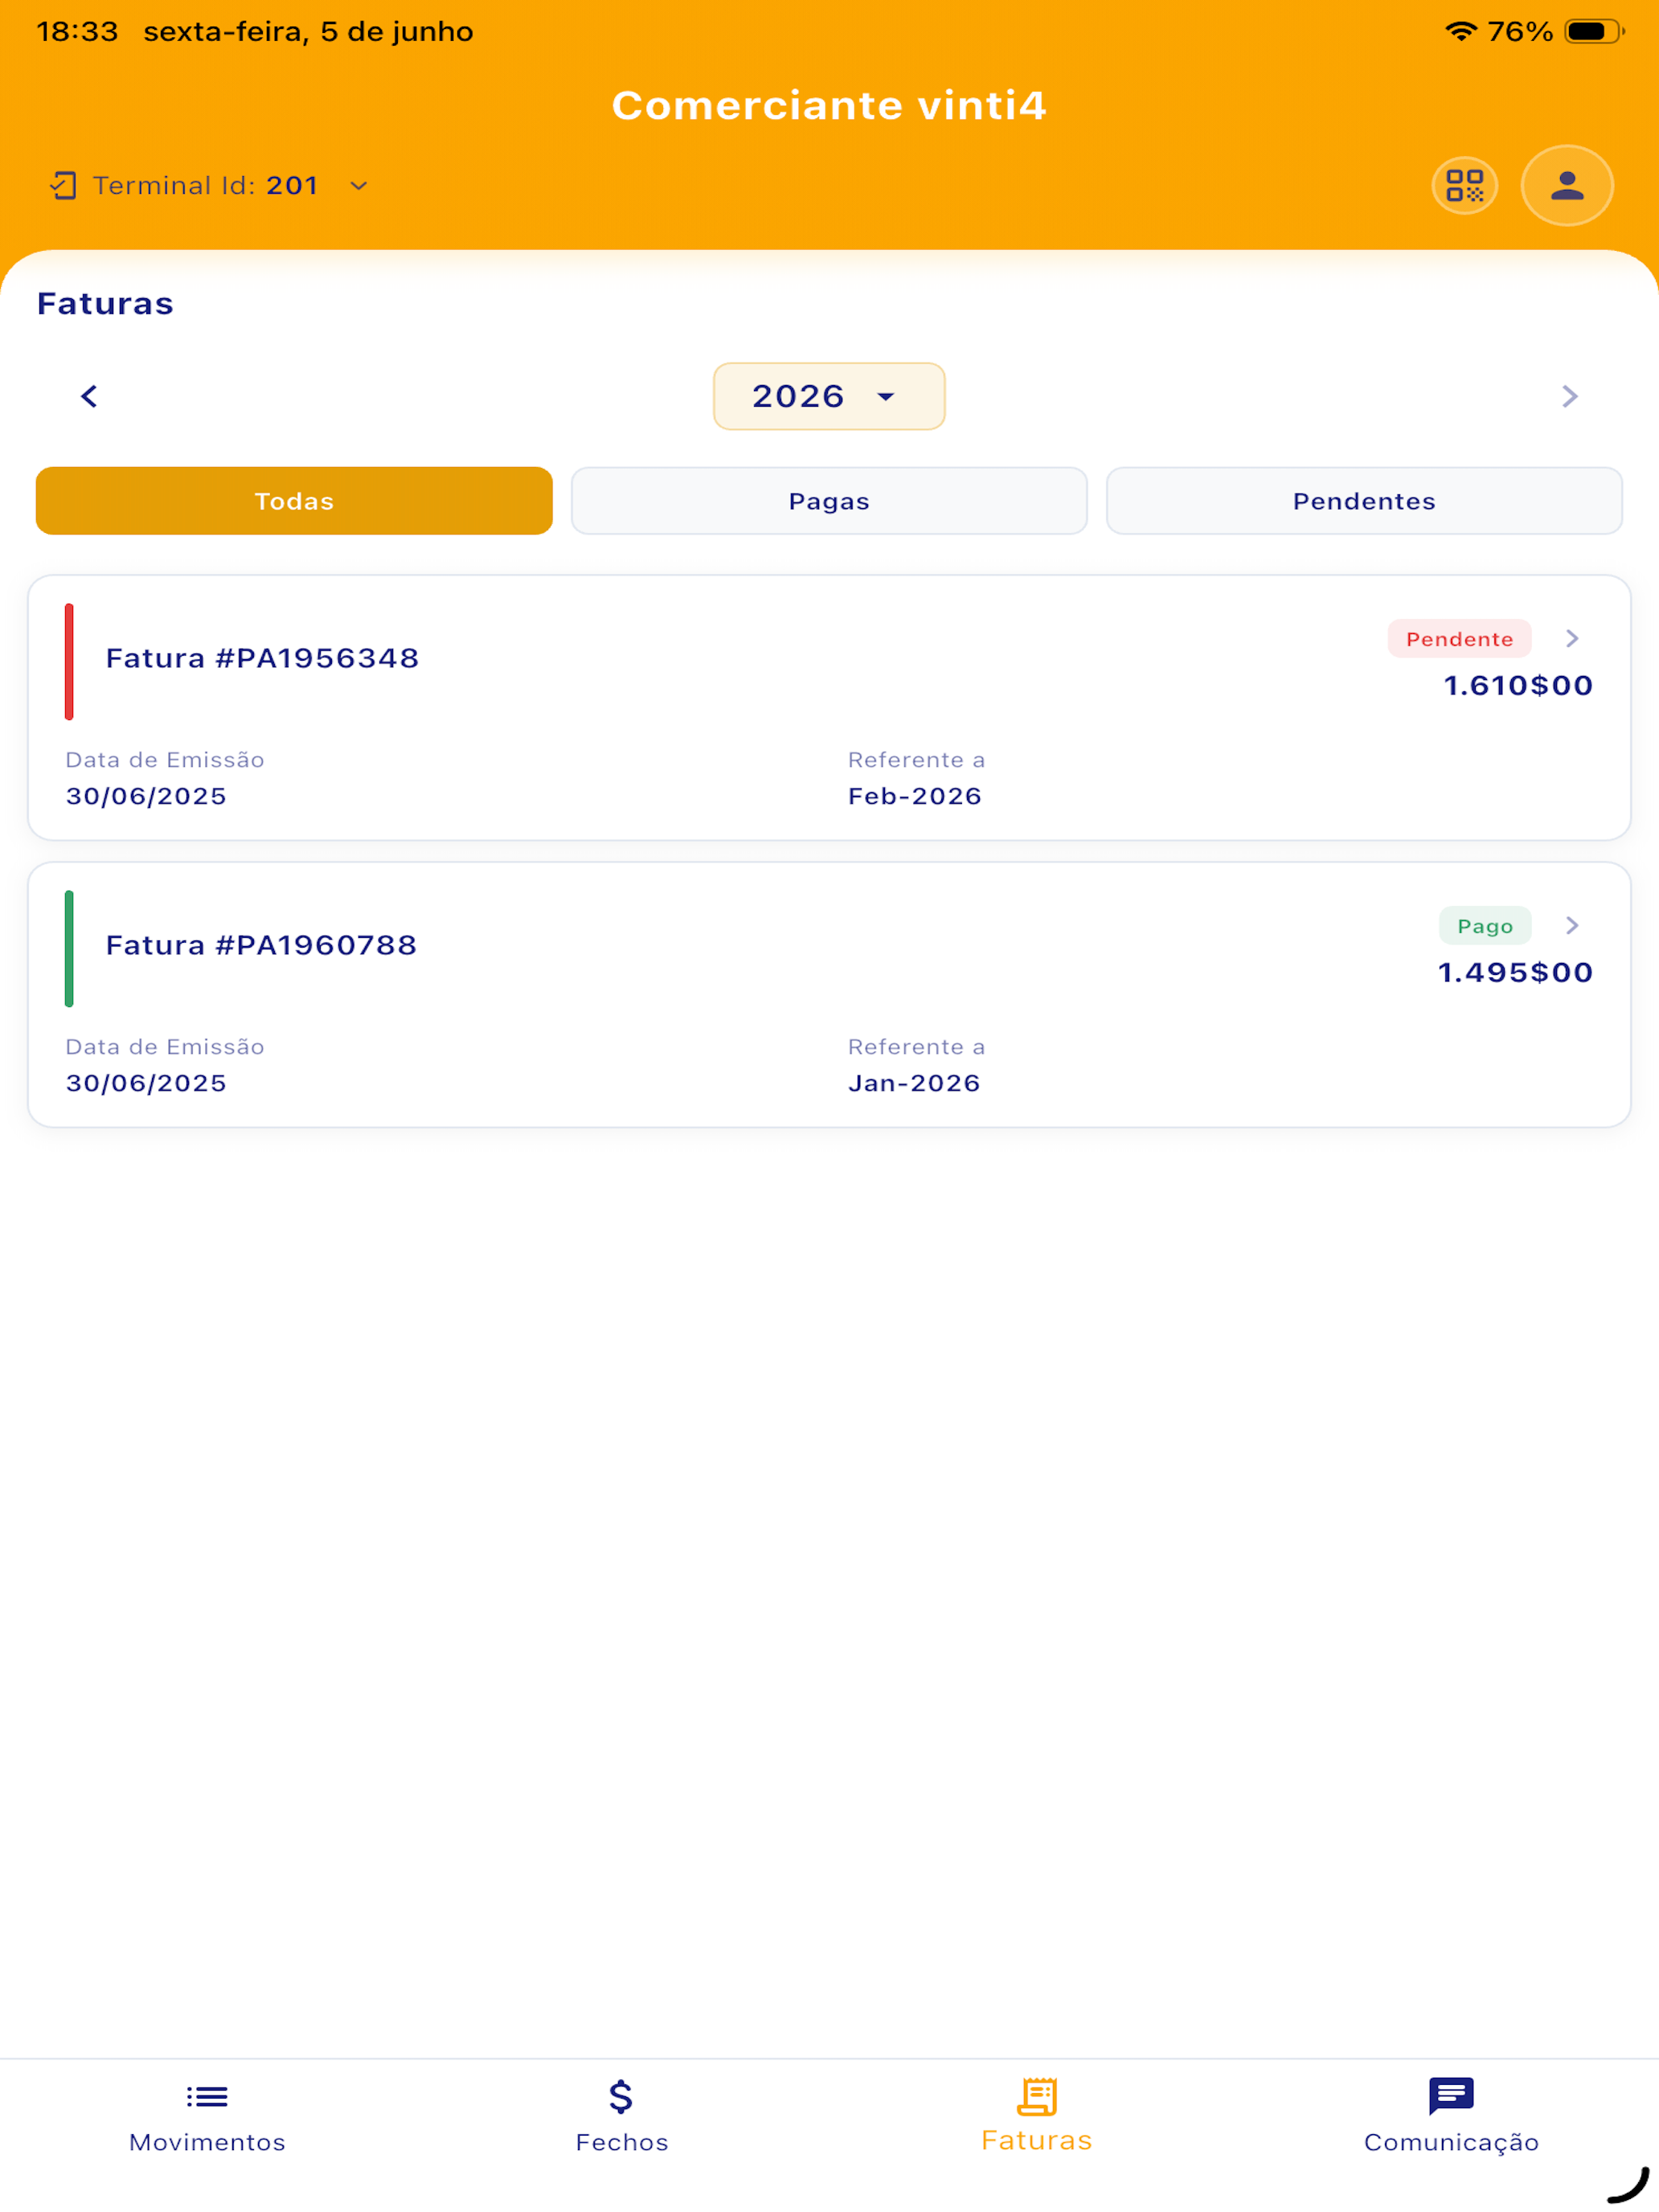Filter invoices by Pagas
Screen dimensions: 1659x2212
[829, 501]
